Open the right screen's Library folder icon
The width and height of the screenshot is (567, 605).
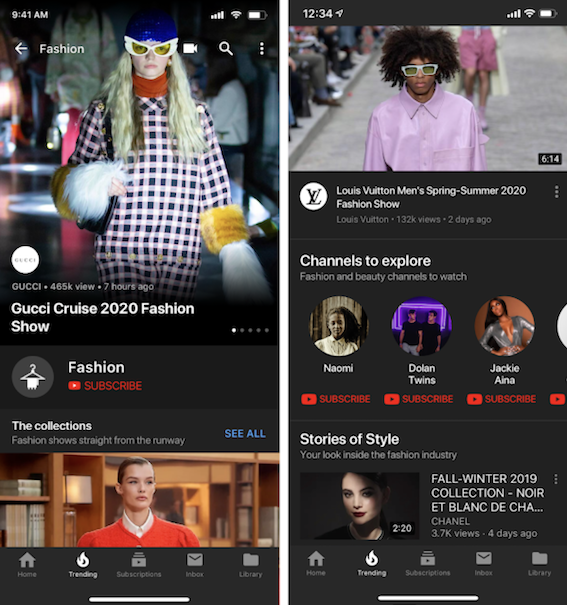(x=540, y=558)
